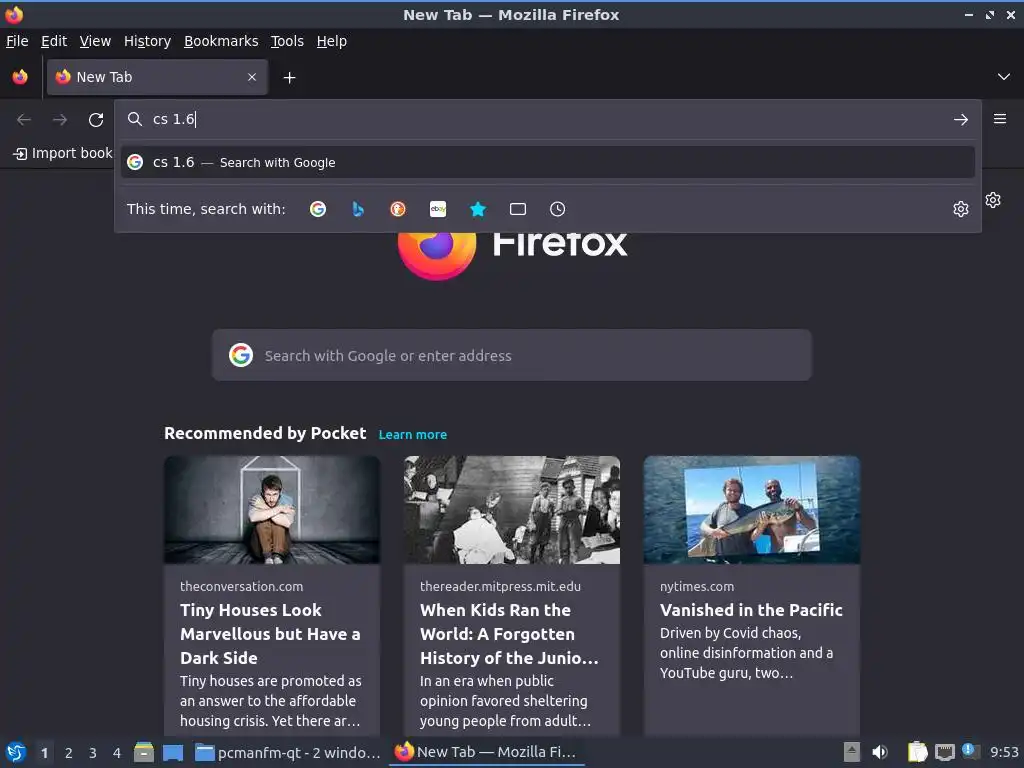1024x768 pixels.
Task: Click removable media eject tray icon
Action: pos(852,752)
